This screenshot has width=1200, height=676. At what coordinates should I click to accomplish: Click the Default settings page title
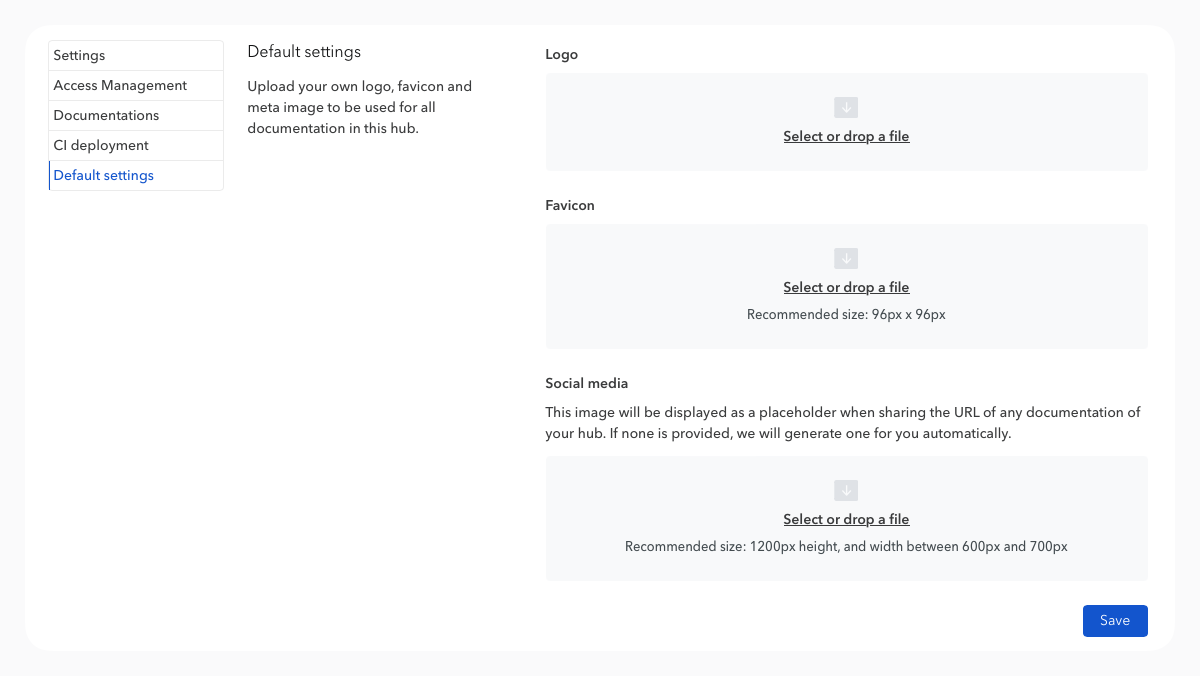point(304,51)
